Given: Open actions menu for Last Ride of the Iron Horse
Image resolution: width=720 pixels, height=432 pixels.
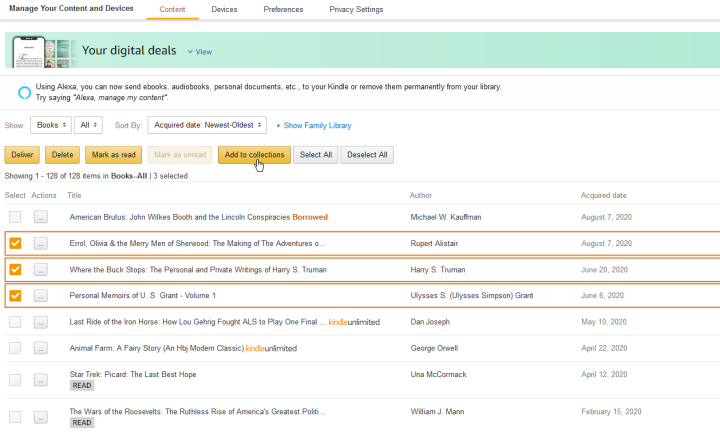Looking at the screenshot, I should [40, 322].
